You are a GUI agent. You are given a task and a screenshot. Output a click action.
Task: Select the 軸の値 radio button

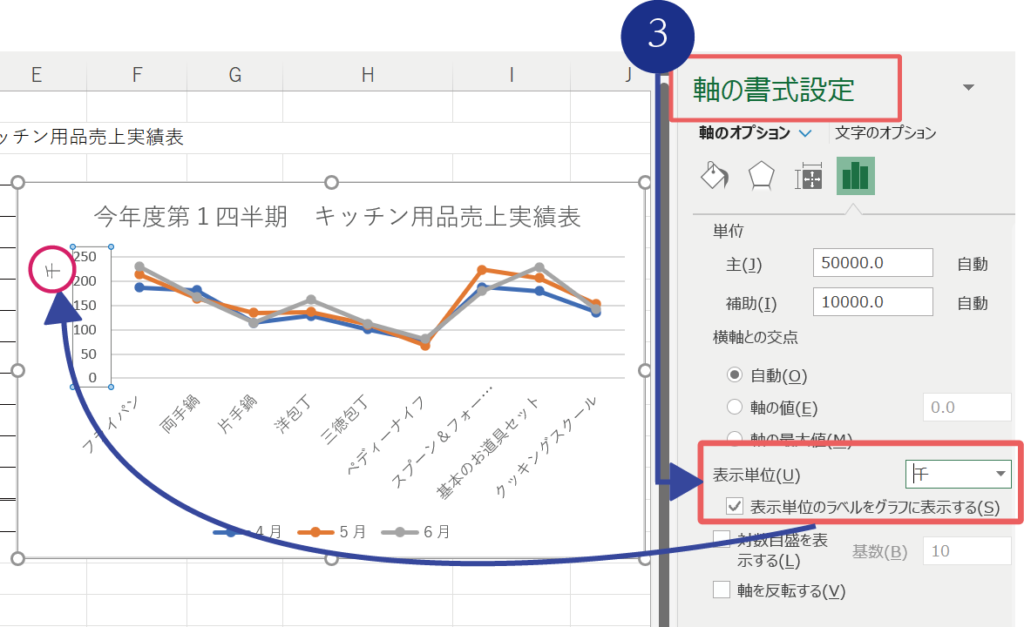pyautogui.click(x=736, y=407)
